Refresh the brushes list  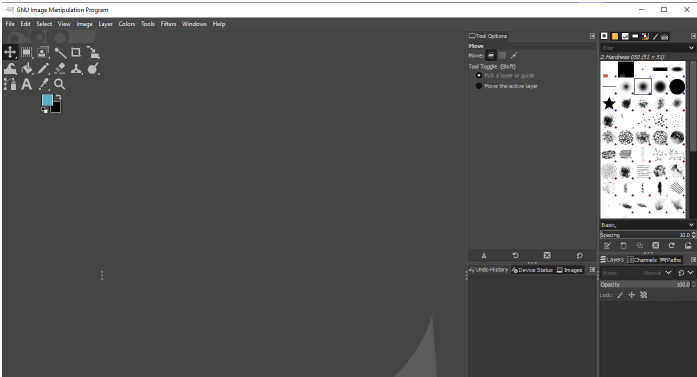tap(672, 245)
